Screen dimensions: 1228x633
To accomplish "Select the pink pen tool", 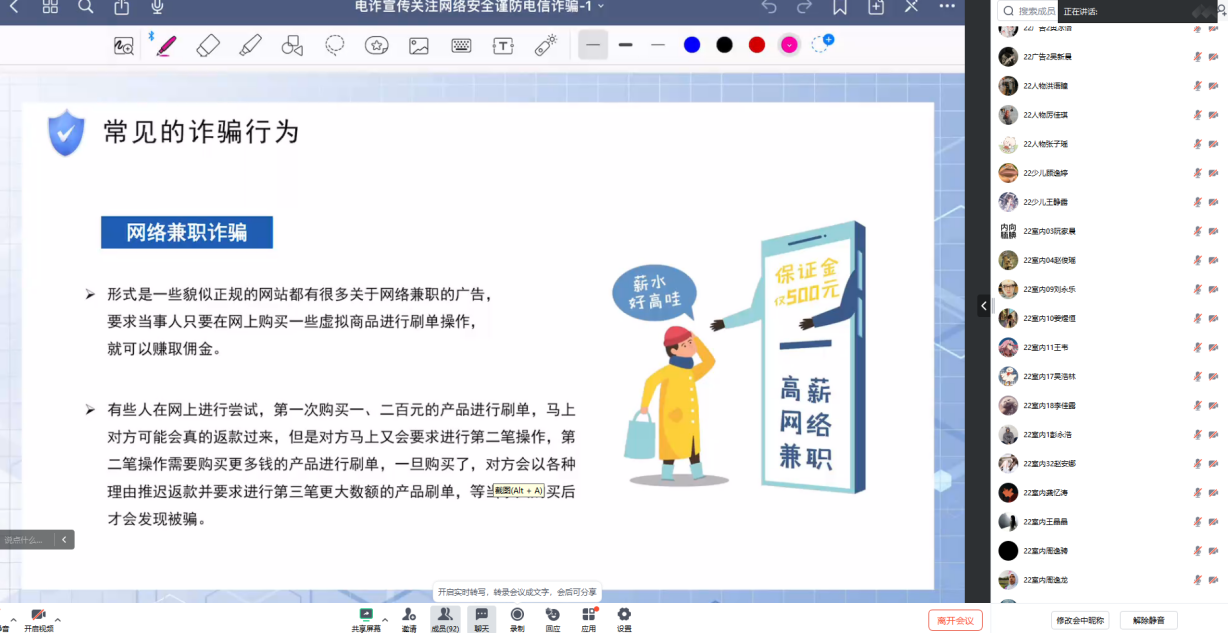I will click(x=166, y=45).
